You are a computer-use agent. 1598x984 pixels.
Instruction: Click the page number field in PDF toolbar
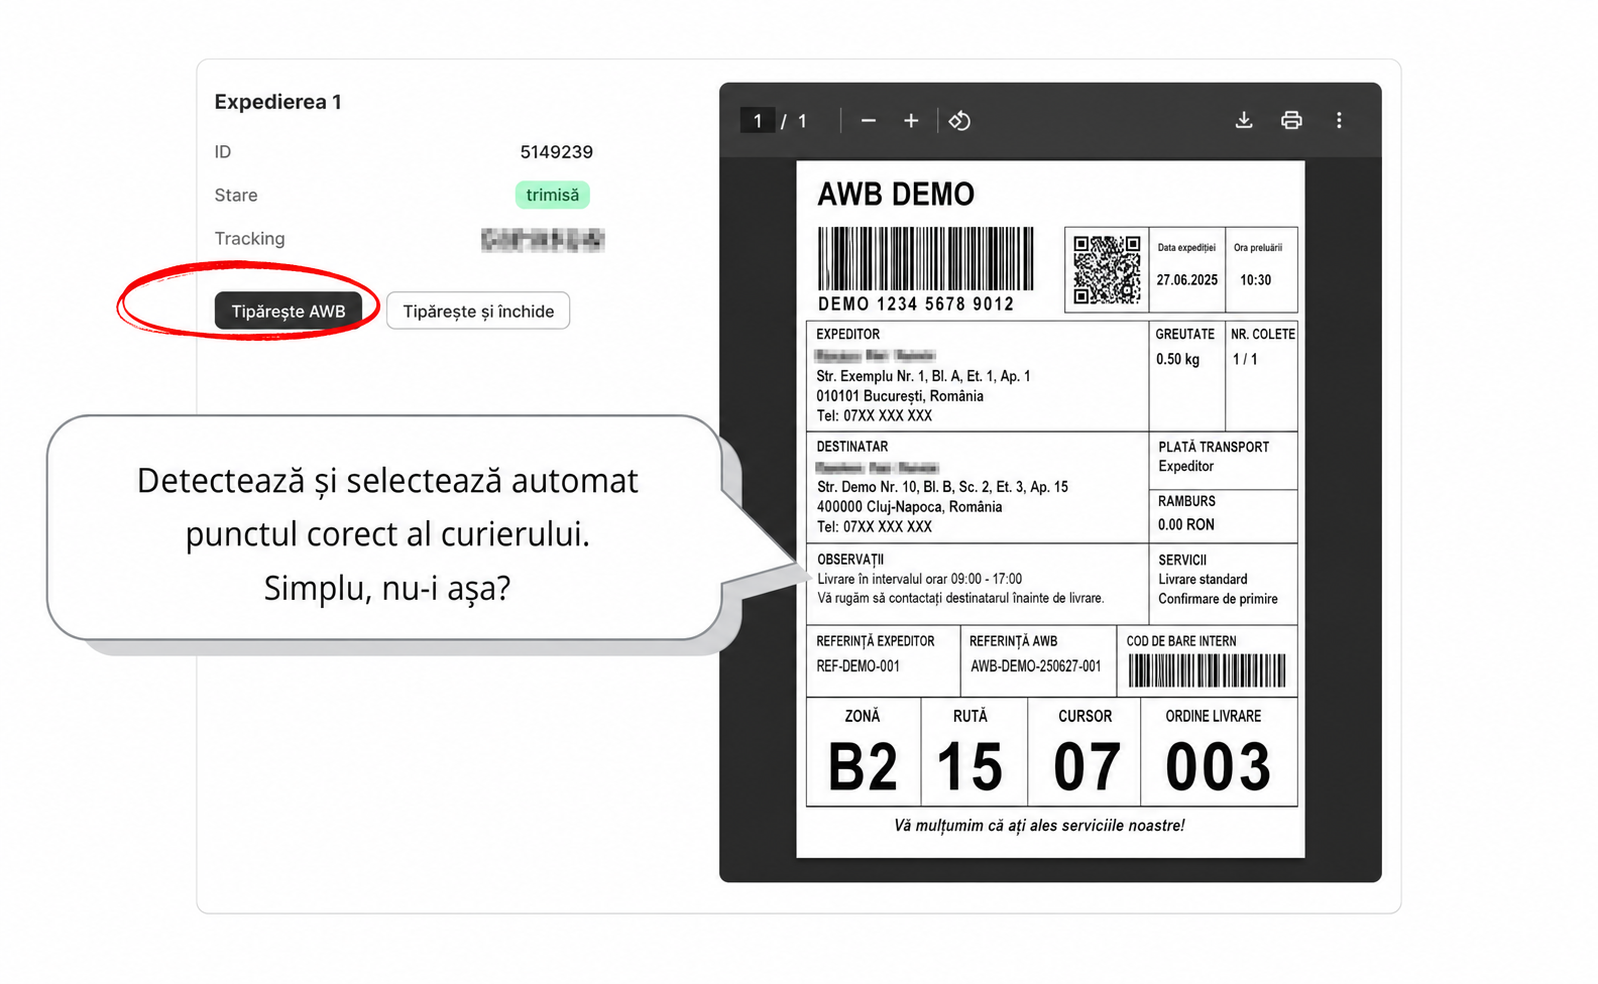[757, 121]
